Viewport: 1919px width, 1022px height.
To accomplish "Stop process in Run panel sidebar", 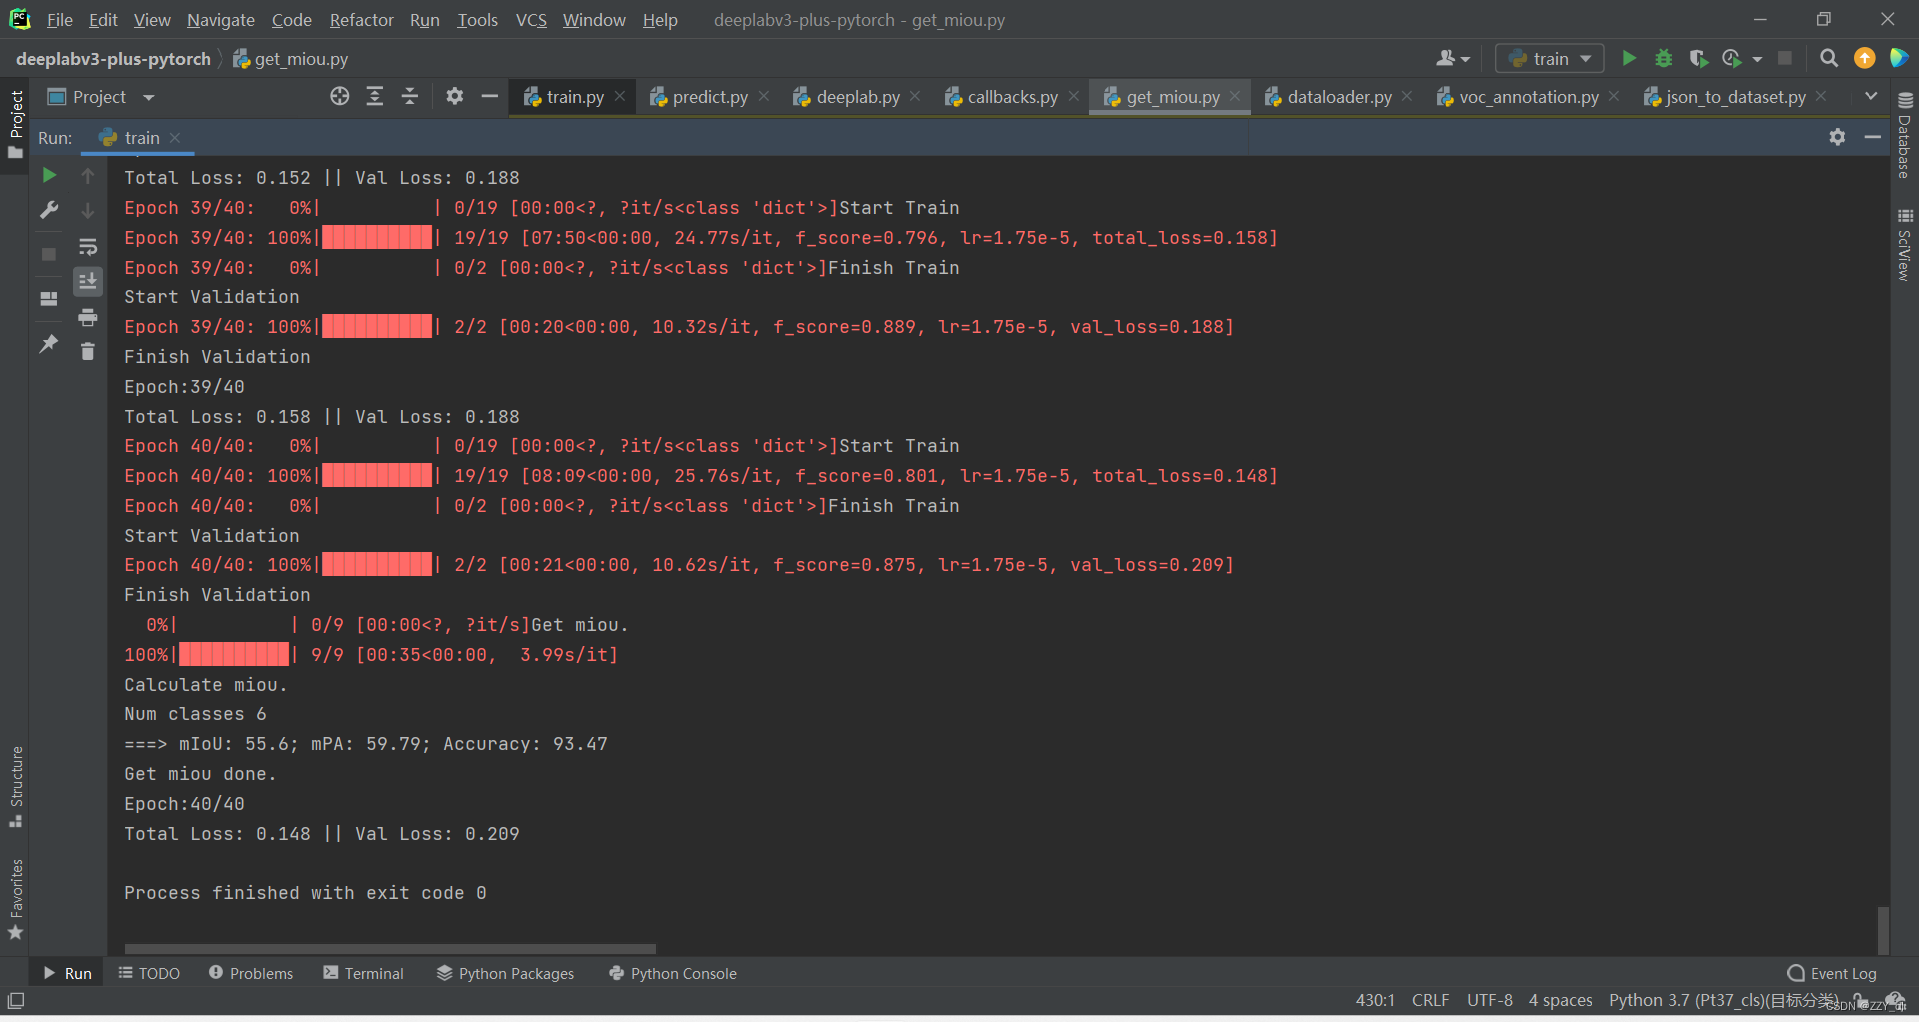I will click(x=49, y=254).
